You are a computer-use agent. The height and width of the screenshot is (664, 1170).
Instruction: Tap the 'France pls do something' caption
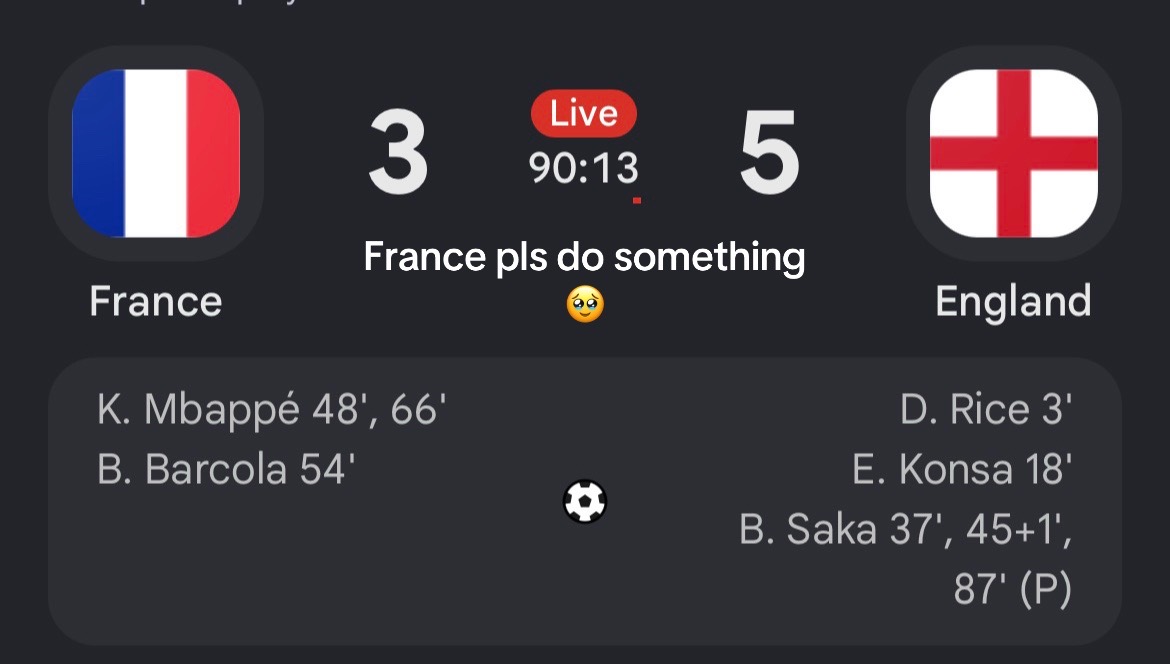pos(584,257)
